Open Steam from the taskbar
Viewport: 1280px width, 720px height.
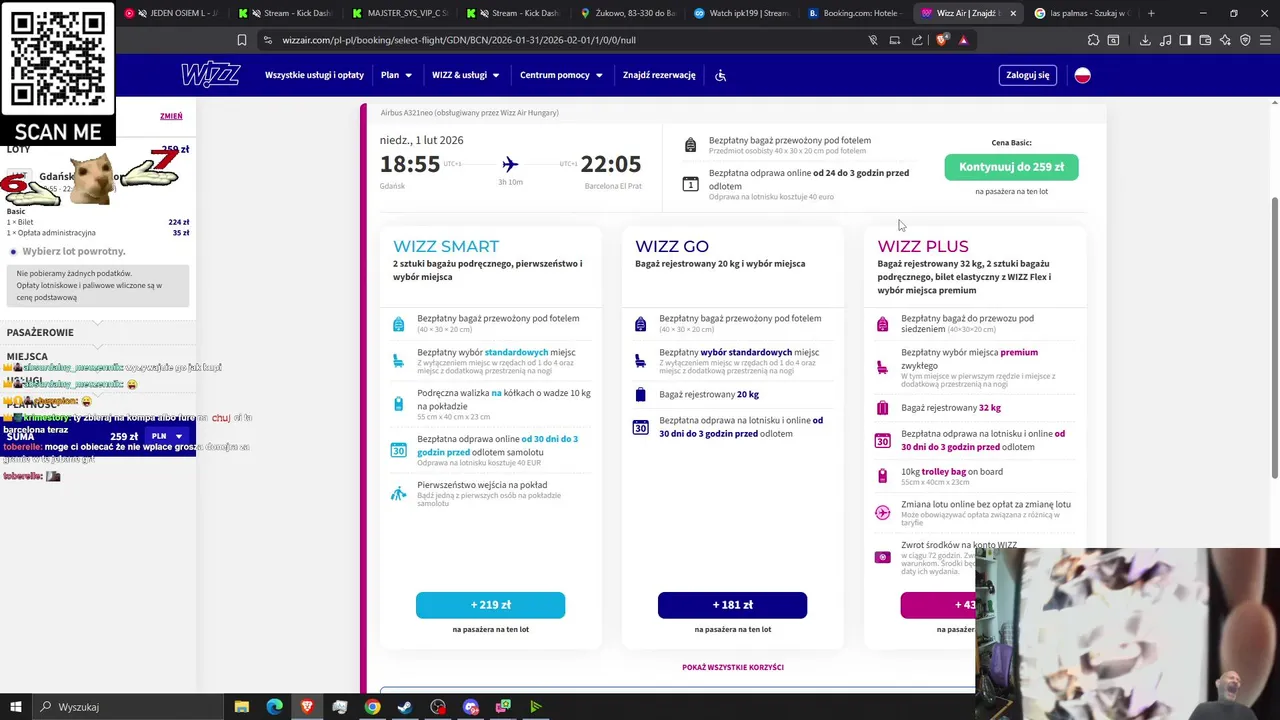405,707
